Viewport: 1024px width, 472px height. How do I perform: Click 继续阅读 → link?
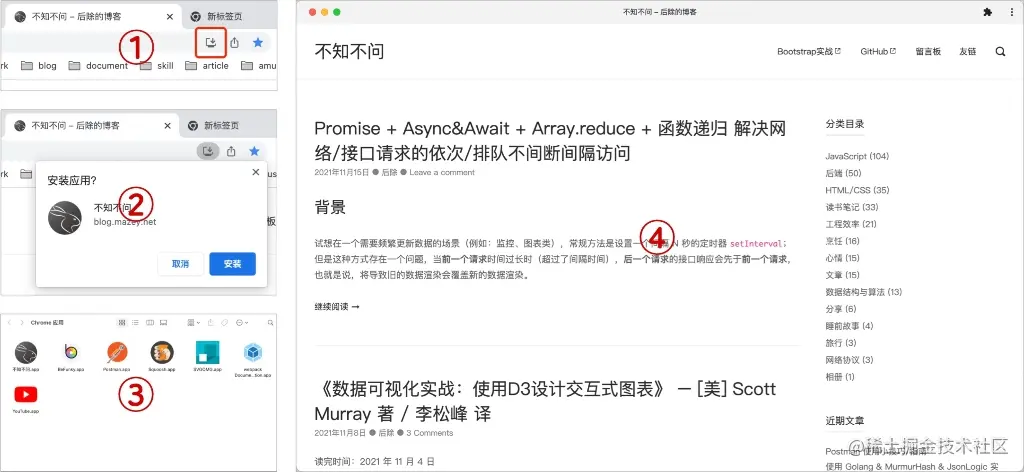337,306
